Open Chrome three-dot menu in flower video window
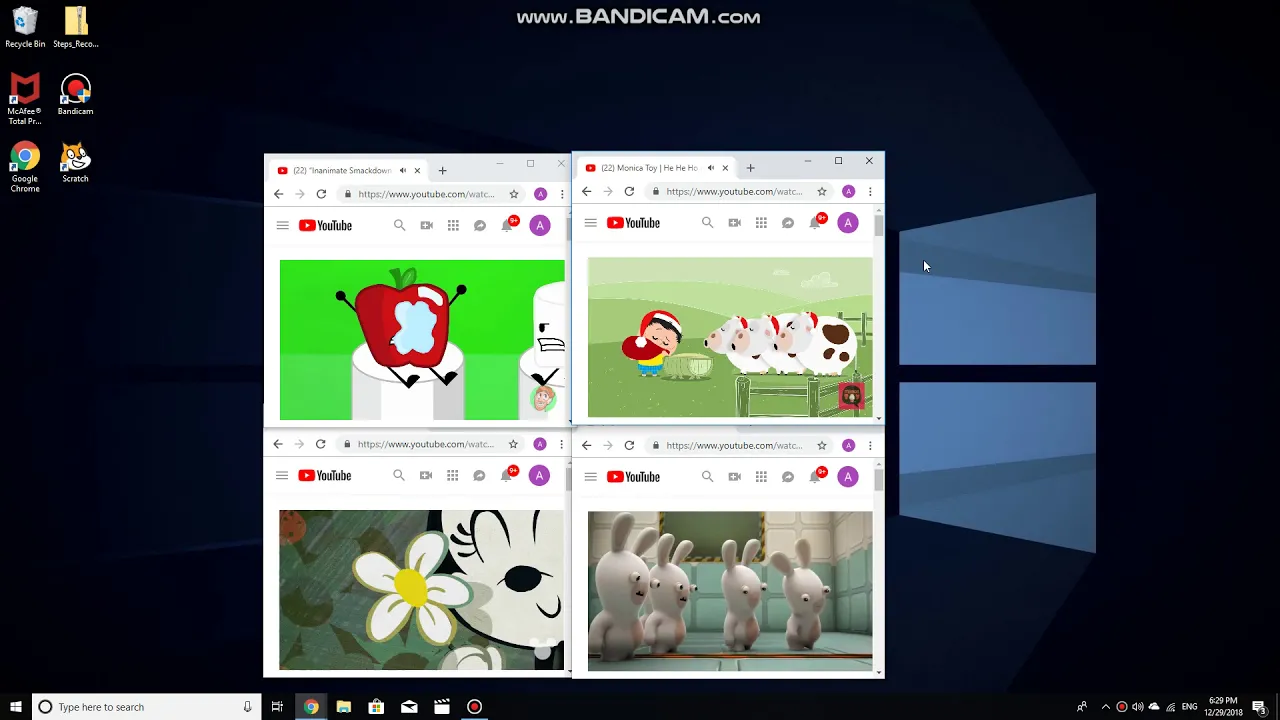Image resolution: width=1280 pixels, height=720 pixels. [561, 444]
